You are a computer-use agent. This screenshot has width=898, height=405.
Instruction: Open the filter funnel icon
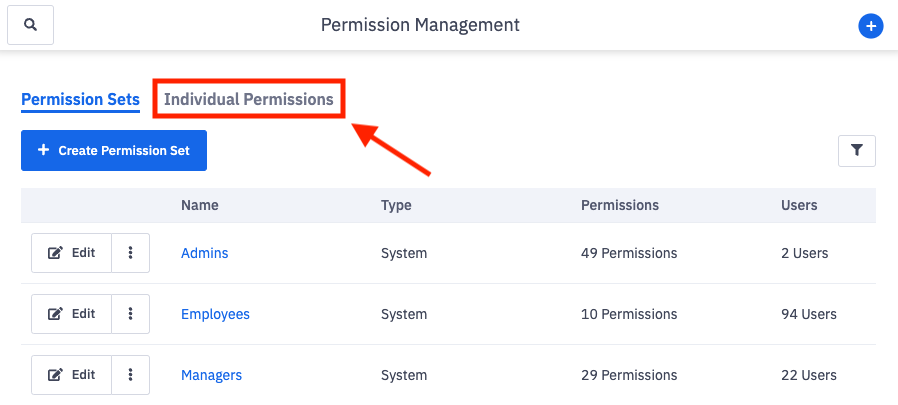click(x=857, y=151)
